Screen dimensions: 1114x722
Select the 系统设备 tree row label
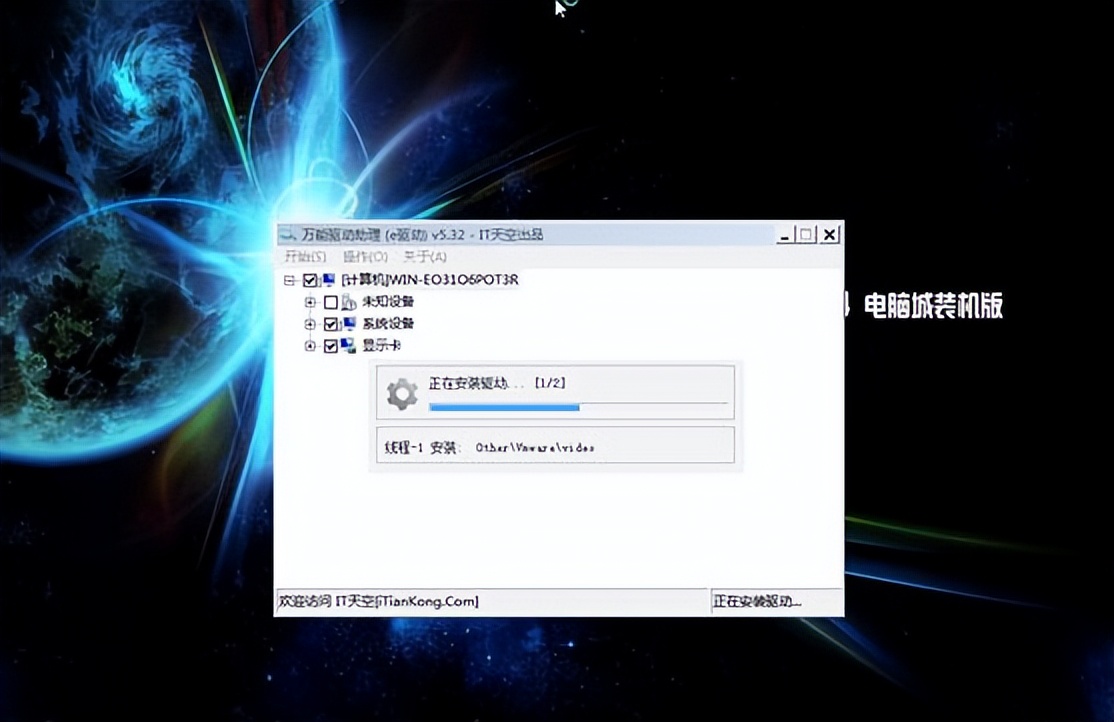pyautogui.click(x=388, y=324)
